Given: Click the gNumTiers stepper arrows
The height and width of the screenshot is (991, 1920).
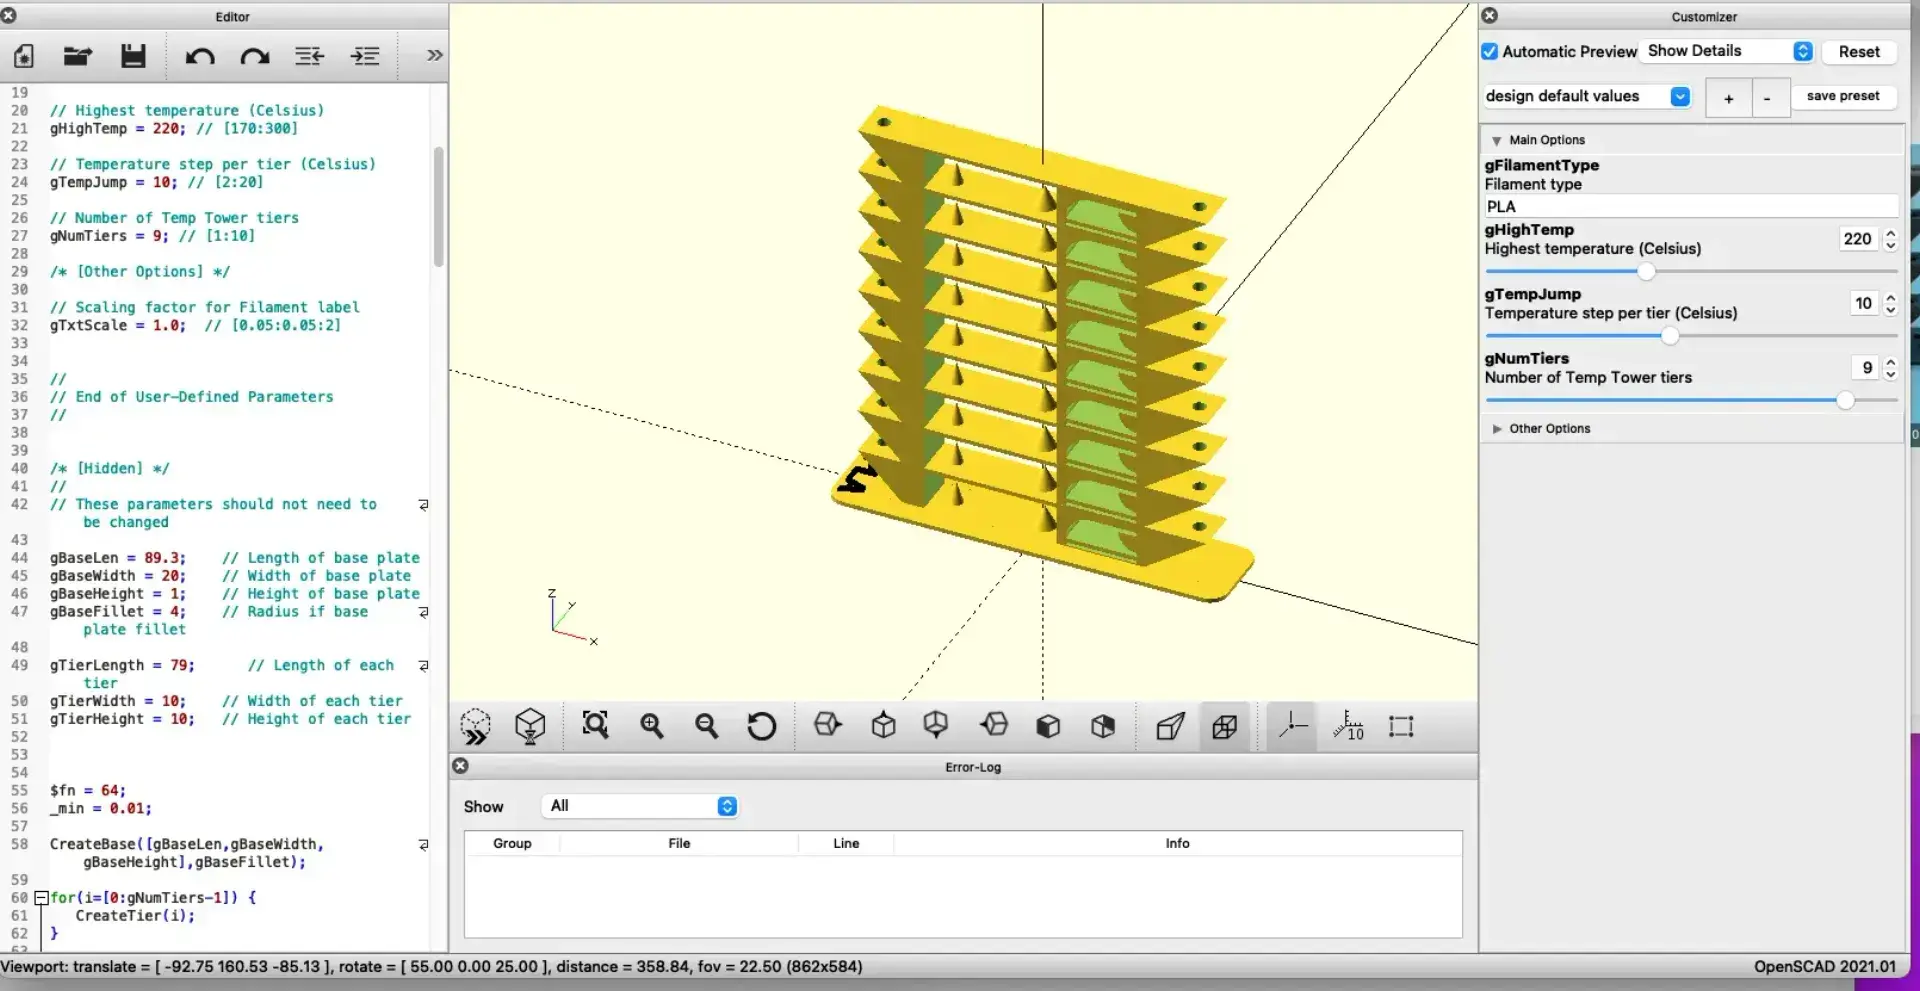Looking at the screenshot, I should pyautogui.click(x=1890, y=368).
